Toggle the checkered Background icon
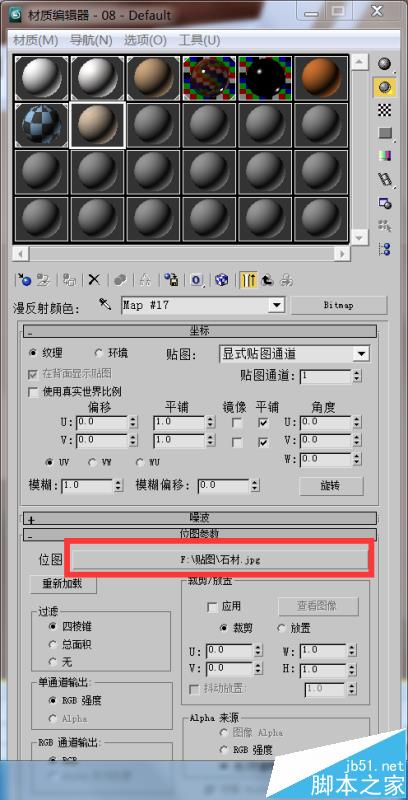 [x=385, y=110]
